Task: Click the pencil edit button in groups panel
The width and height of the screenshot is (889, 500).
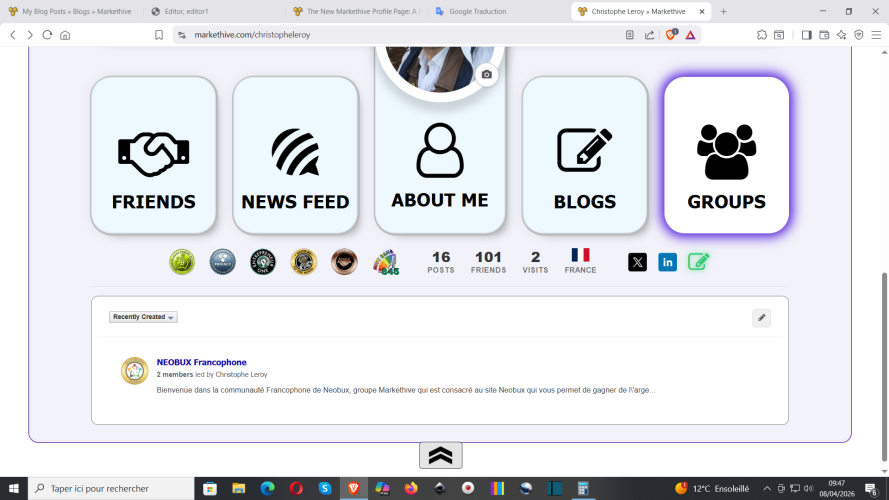Action: pos(762,318)
